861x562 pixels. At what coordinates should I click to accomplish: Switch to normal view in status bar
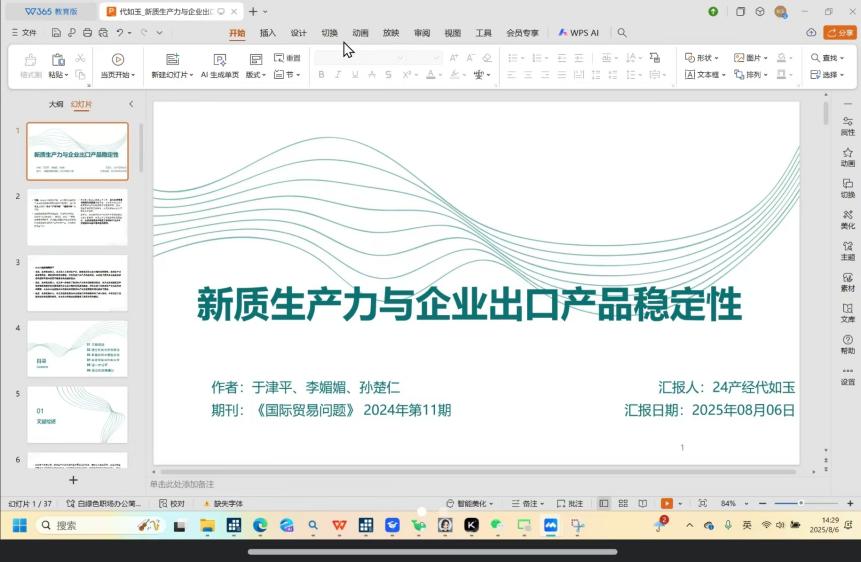click(x=604, y=504)
